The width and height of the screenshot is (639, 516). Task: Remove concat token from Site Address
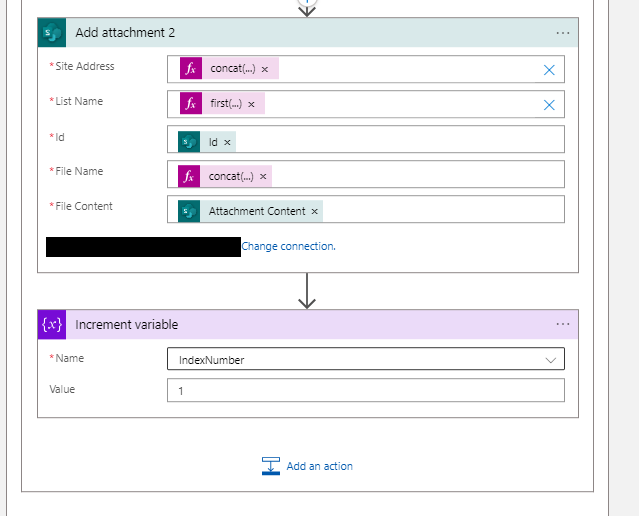(265, 69)
